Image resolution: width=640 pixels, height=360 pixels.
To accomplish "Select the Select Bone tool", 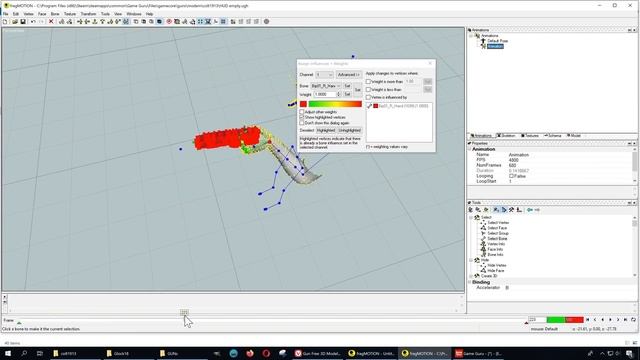I will tap(497, 238).
